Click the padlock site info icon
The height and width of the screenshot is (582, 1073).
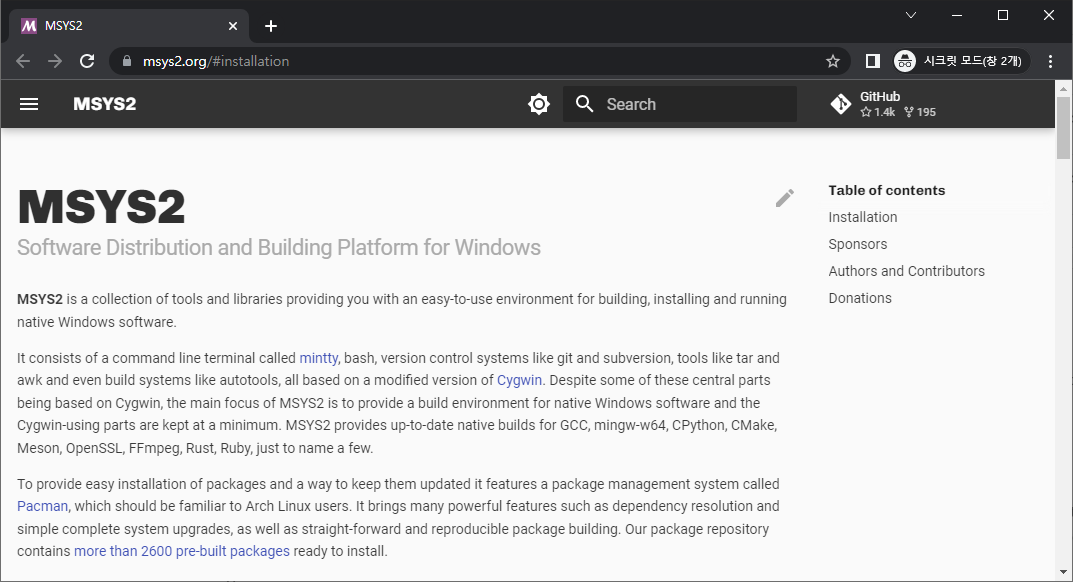(x=127, y=61)
